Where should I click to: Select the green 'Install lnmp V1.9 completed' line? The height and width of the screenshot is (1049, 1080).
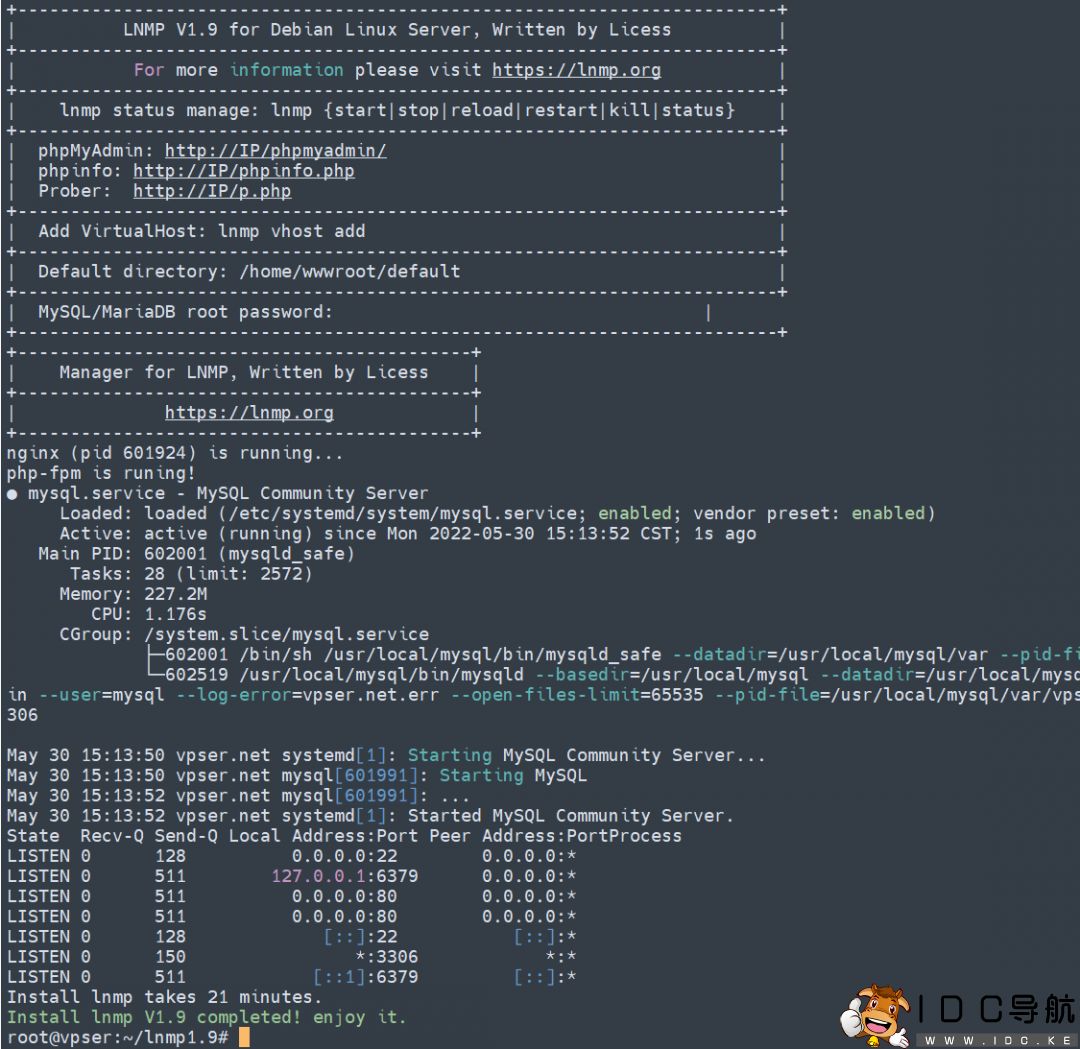[206, 1017]
